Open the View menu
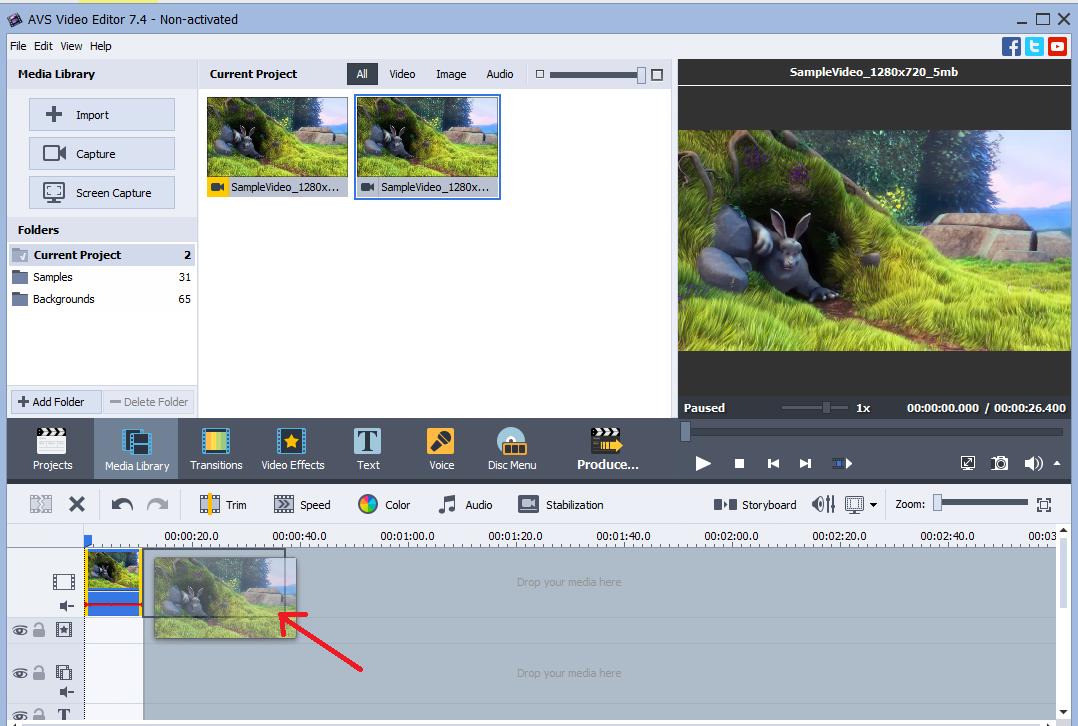Screen dimensions: 1078x726 (x=71, y=46)
